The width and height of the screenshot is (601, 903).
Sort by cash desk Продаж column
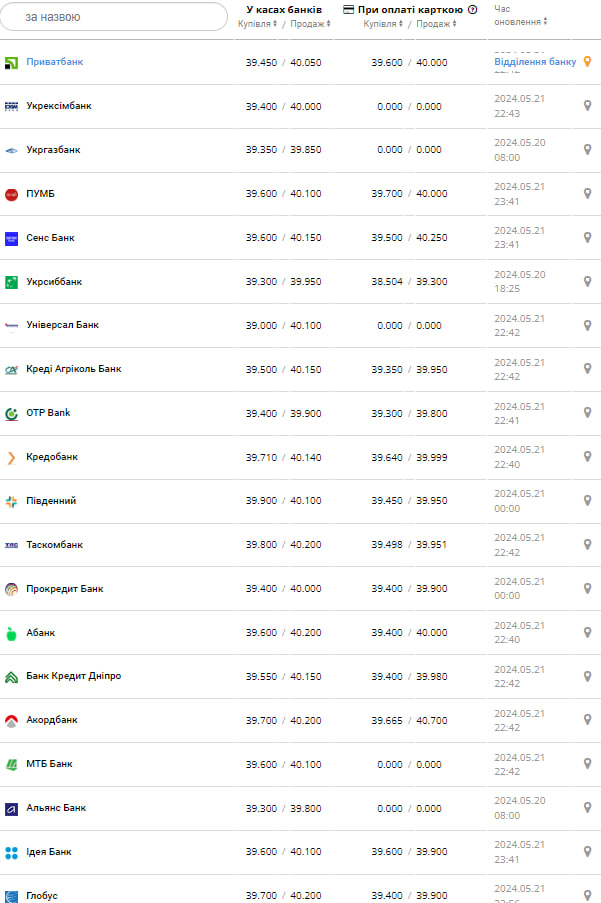click(x=310, y=24)
